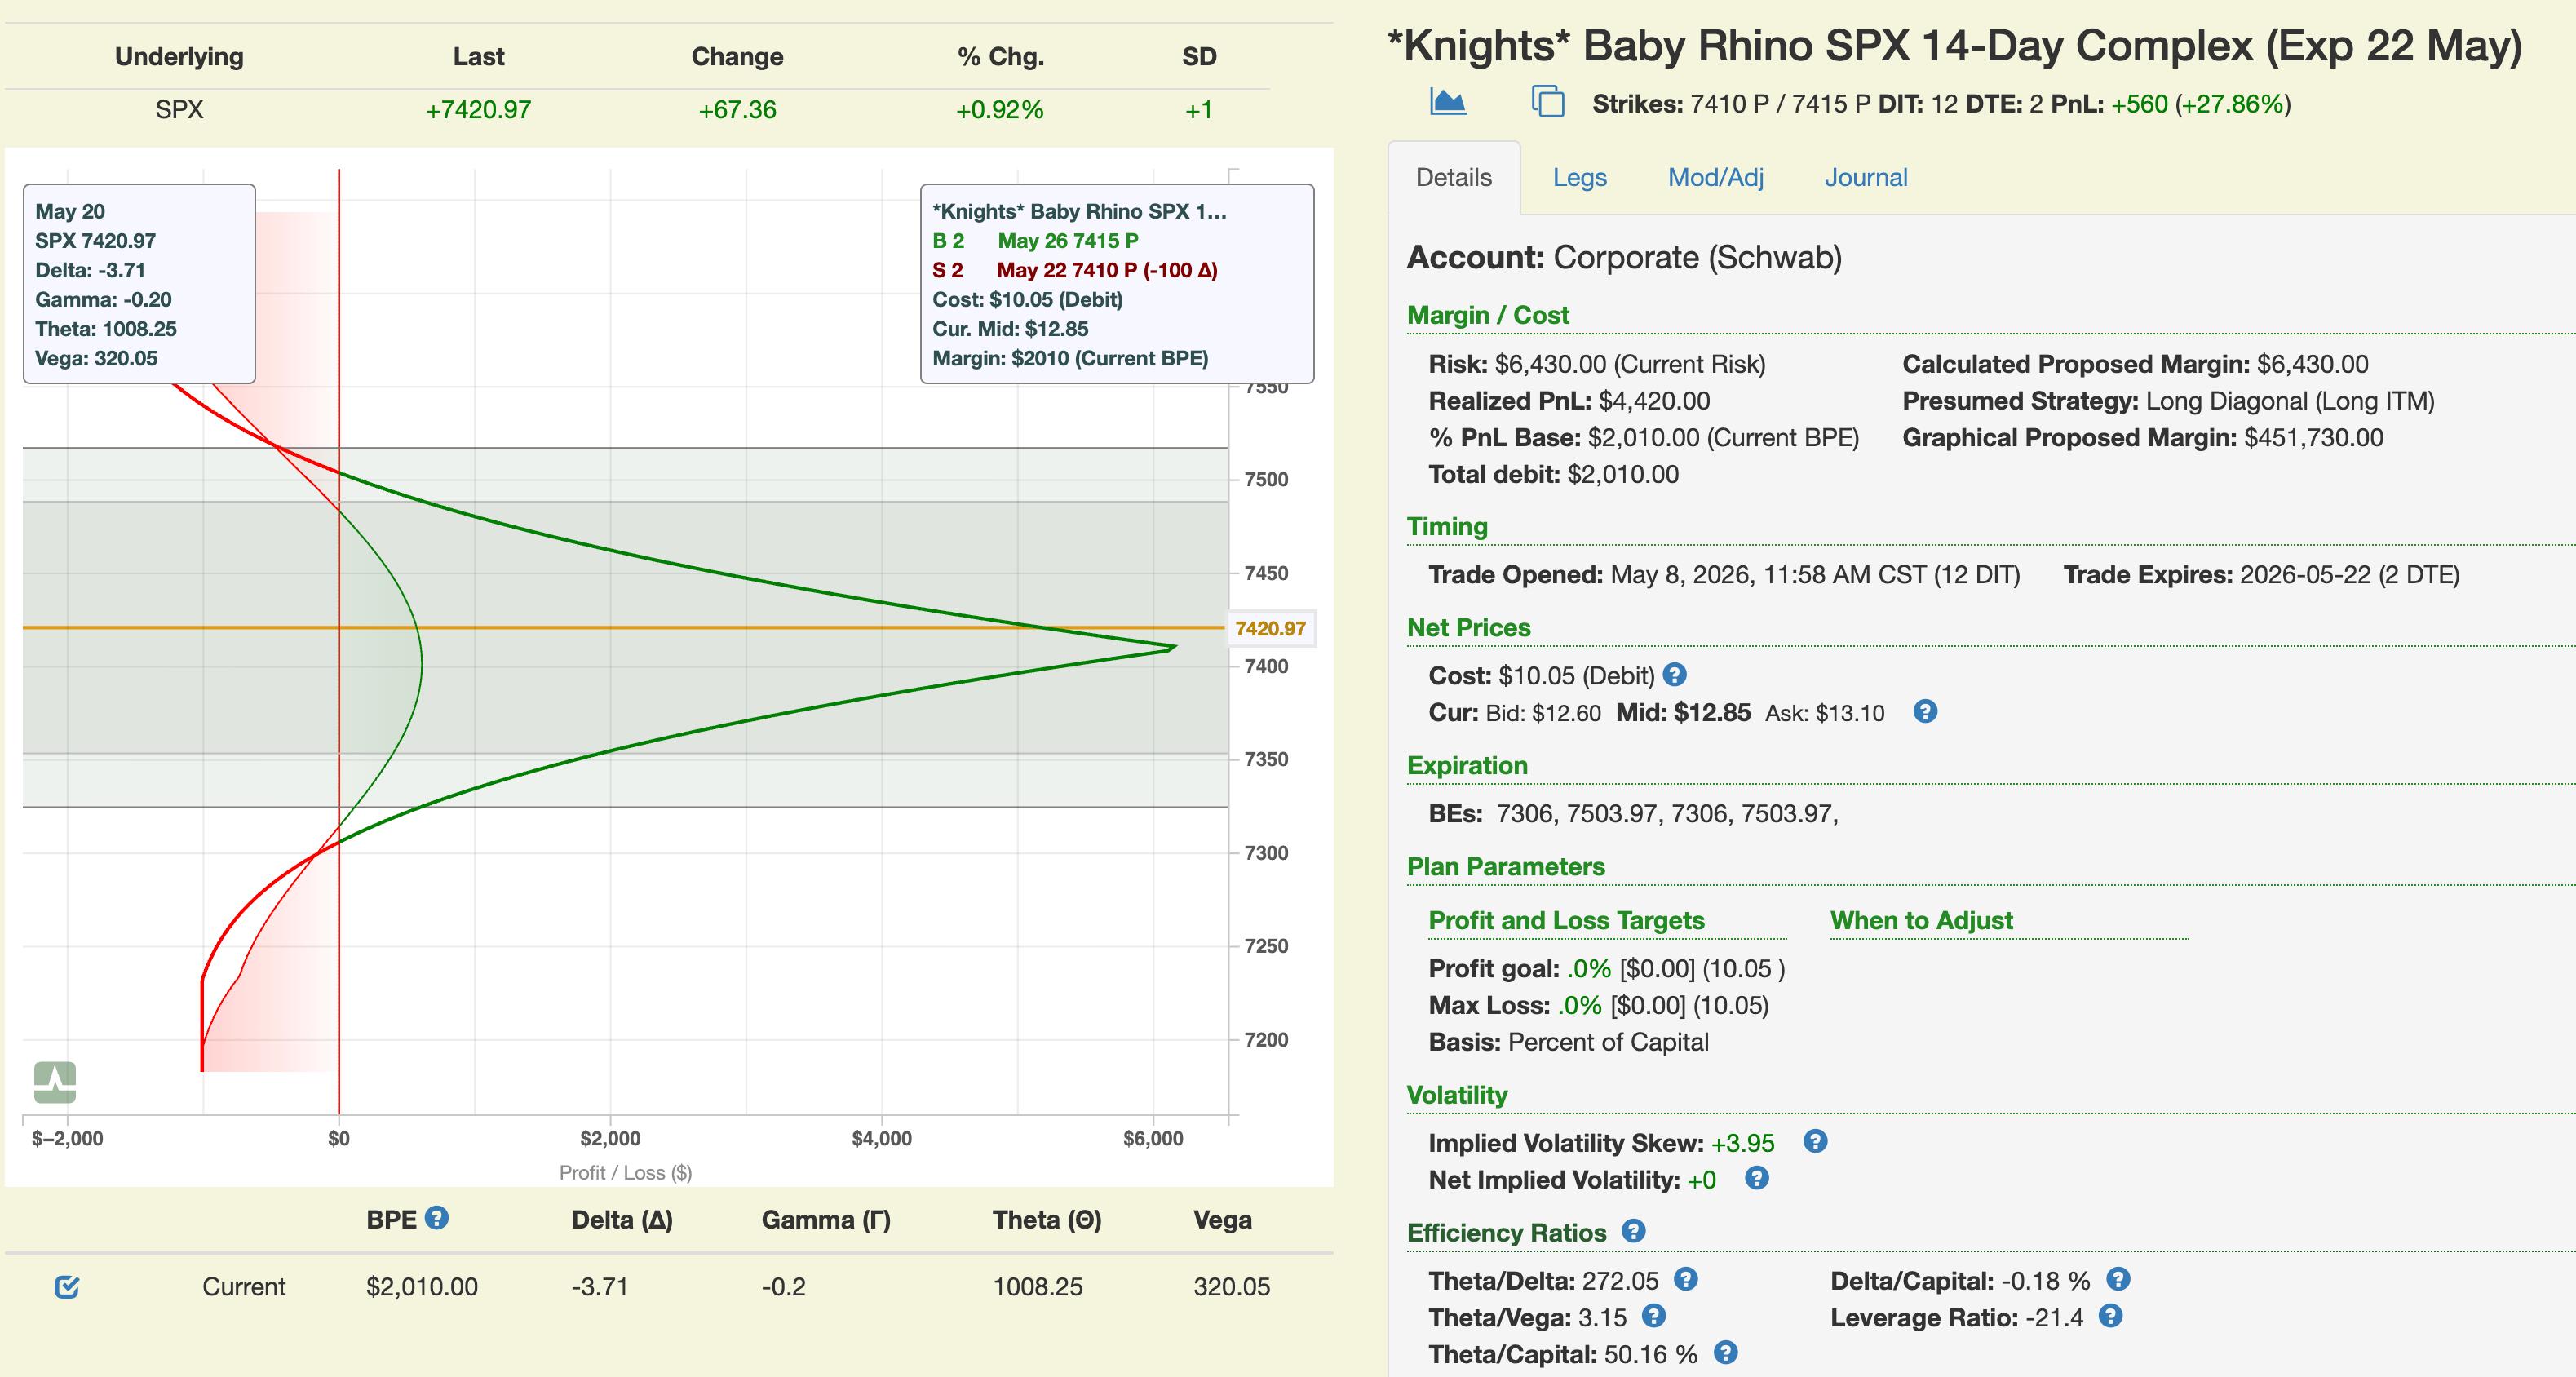Click the SPX underlying name in the table

[179, 110]
